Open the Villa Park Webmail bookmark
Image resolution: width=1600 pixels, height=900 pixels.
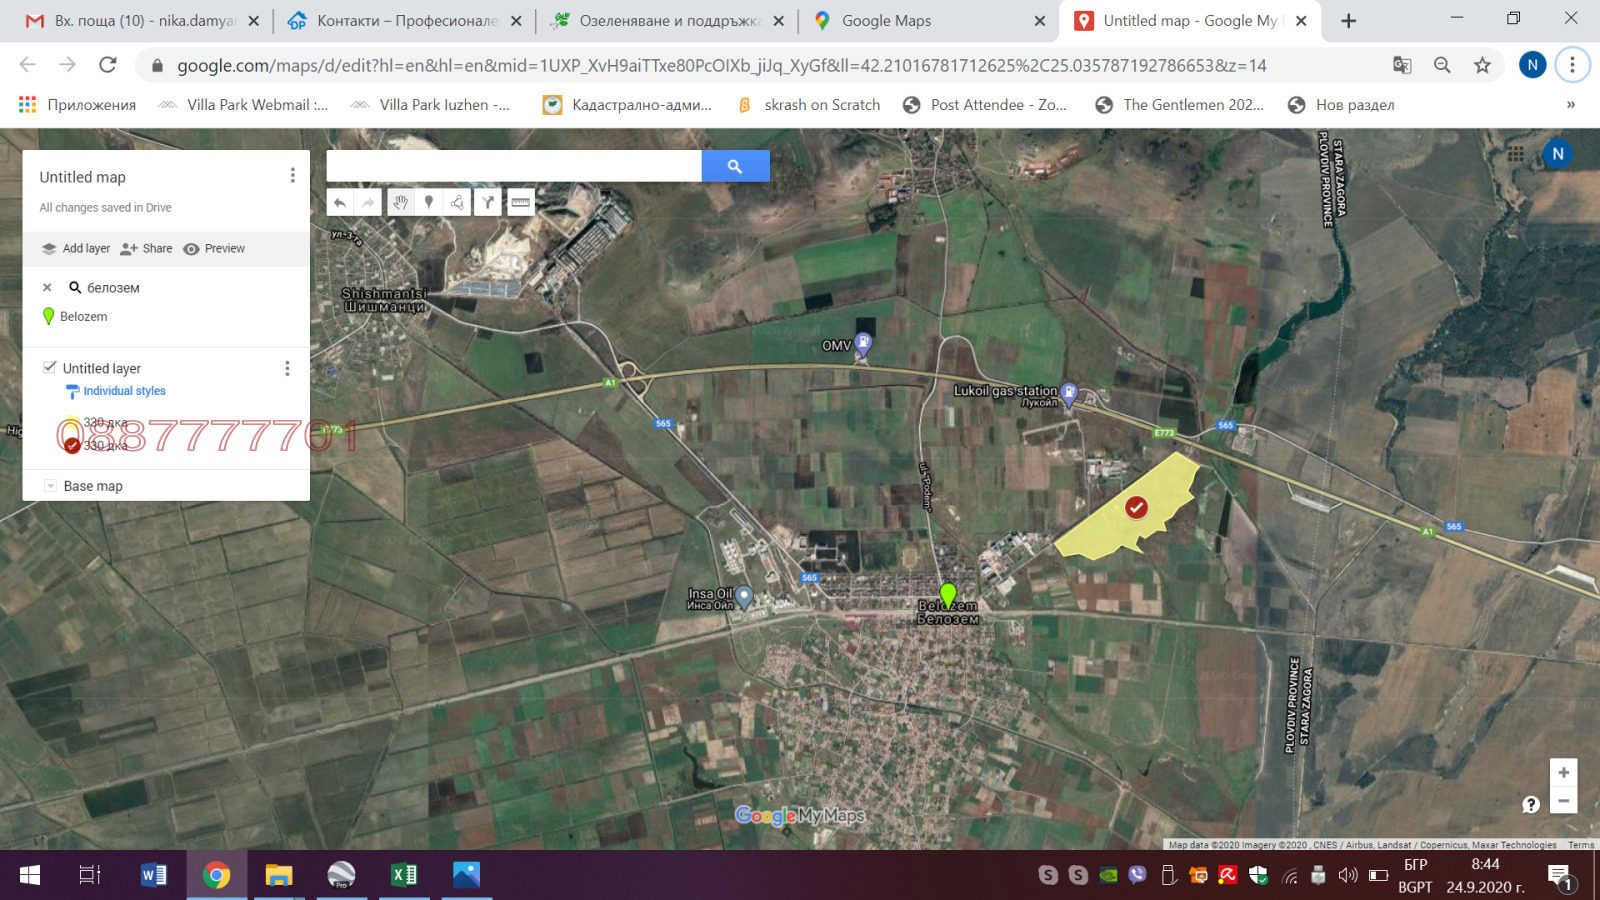click(x=243, y=105)
